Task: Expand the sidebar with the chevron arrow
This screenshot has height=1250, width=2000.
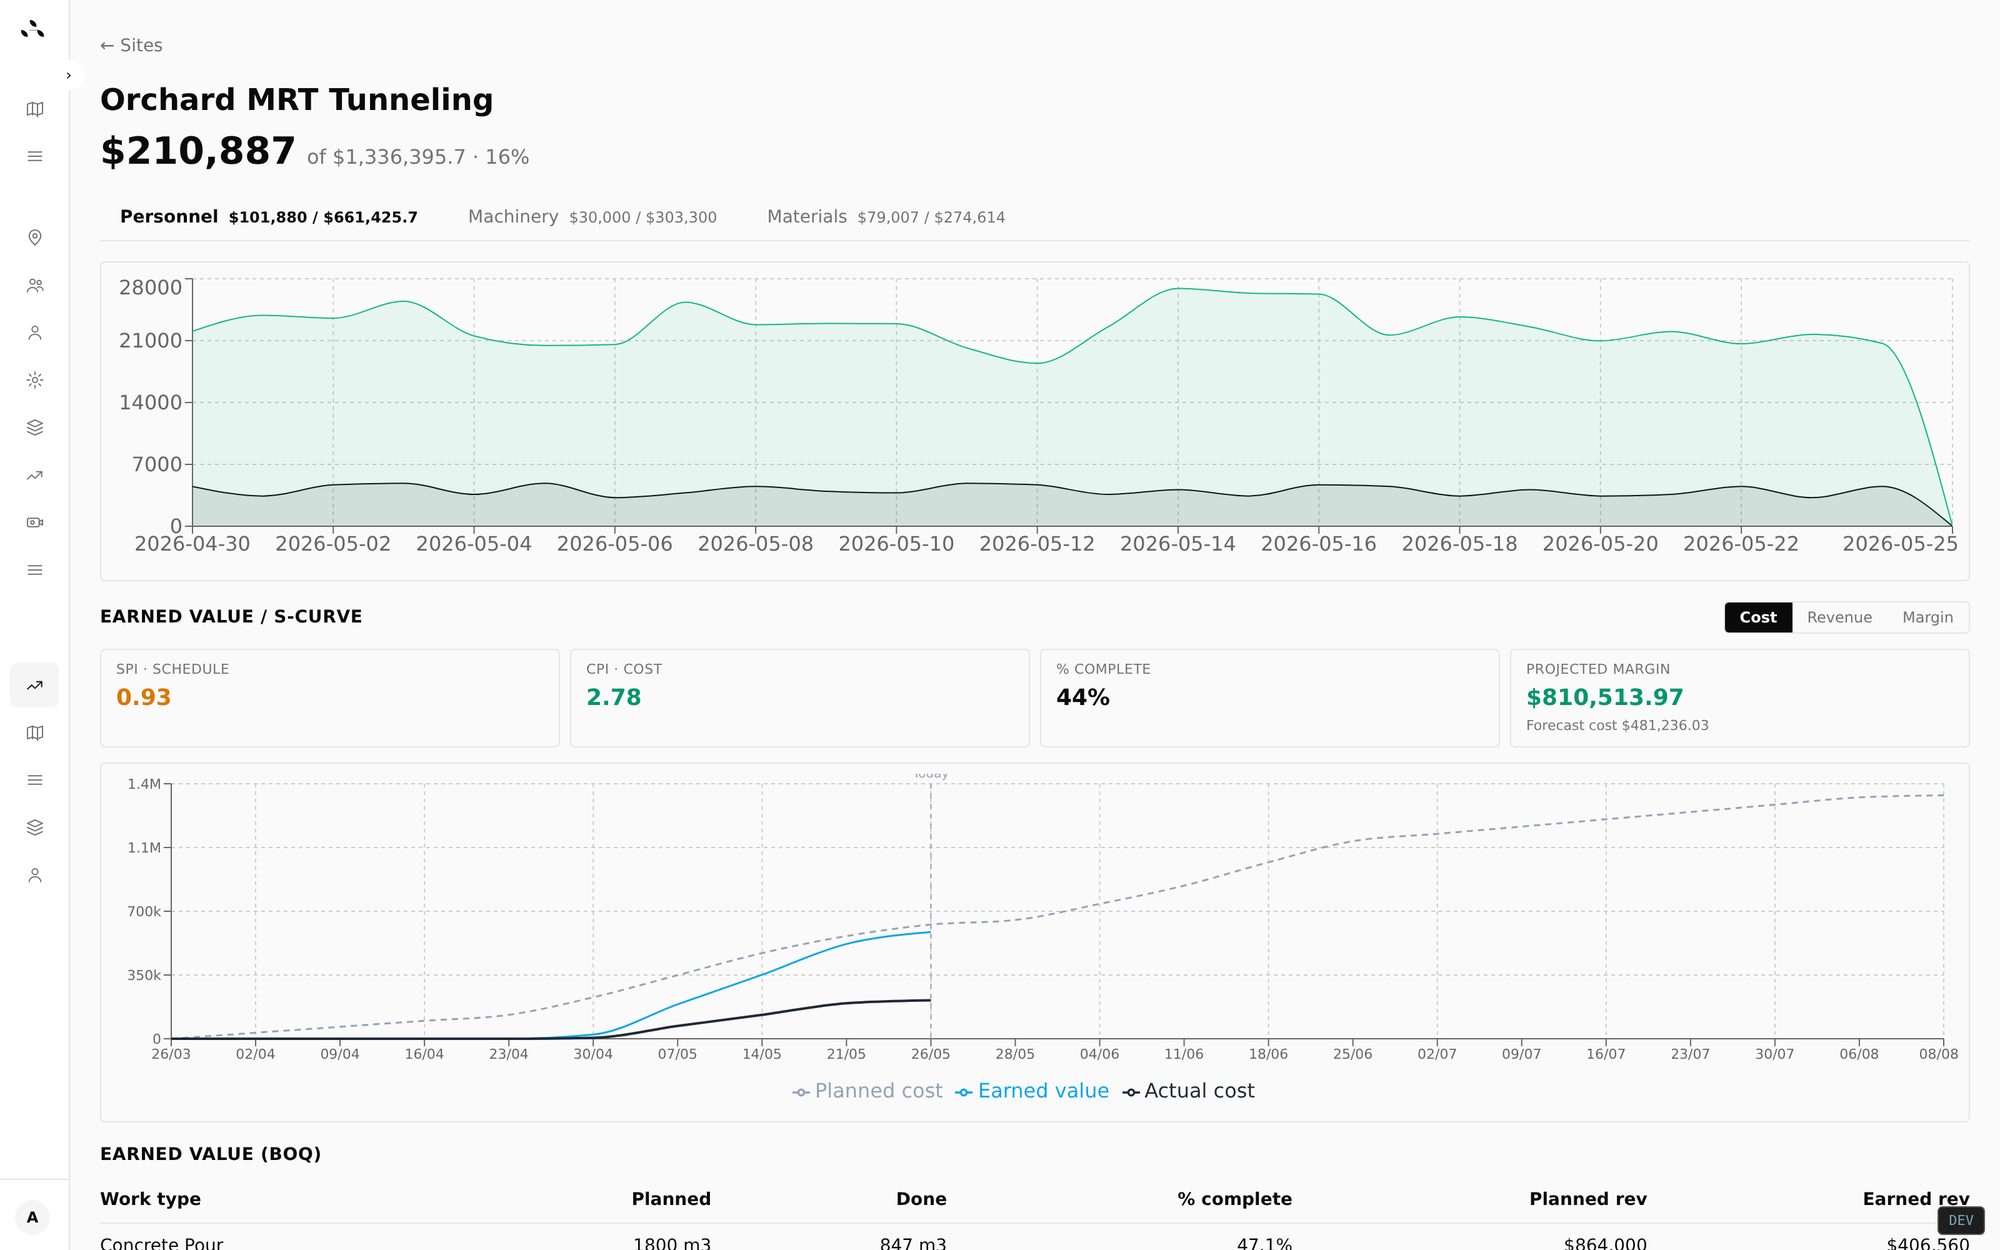Action: (68, 75)
